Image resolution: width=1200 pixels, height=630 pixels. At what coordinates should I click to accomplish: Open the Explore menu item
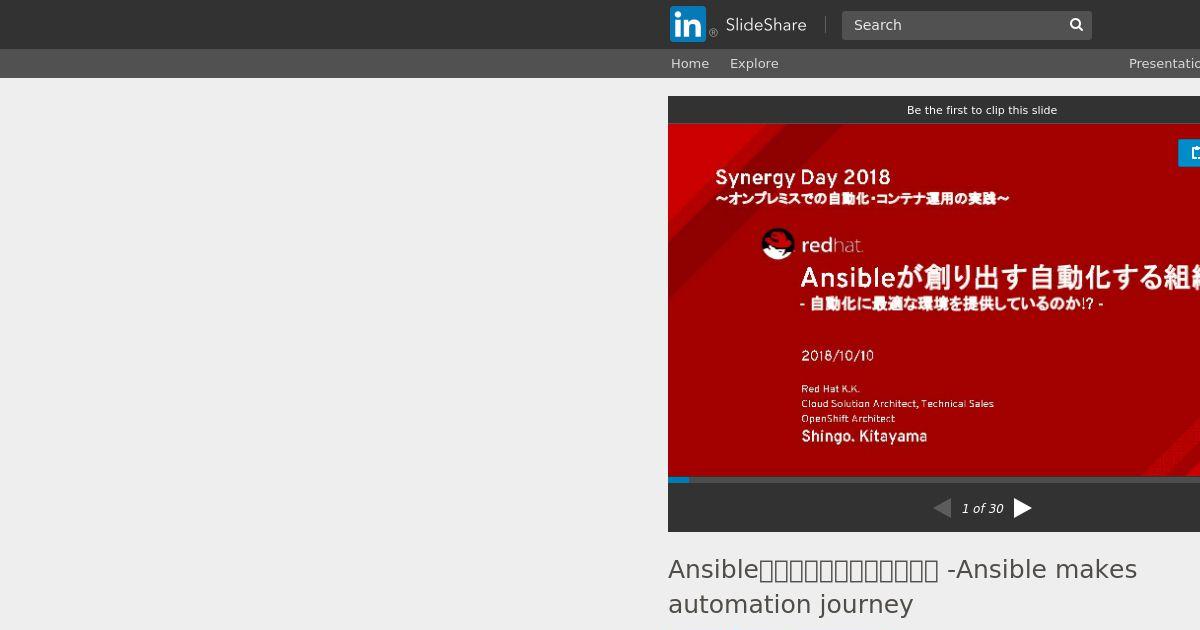coord(754,63)
